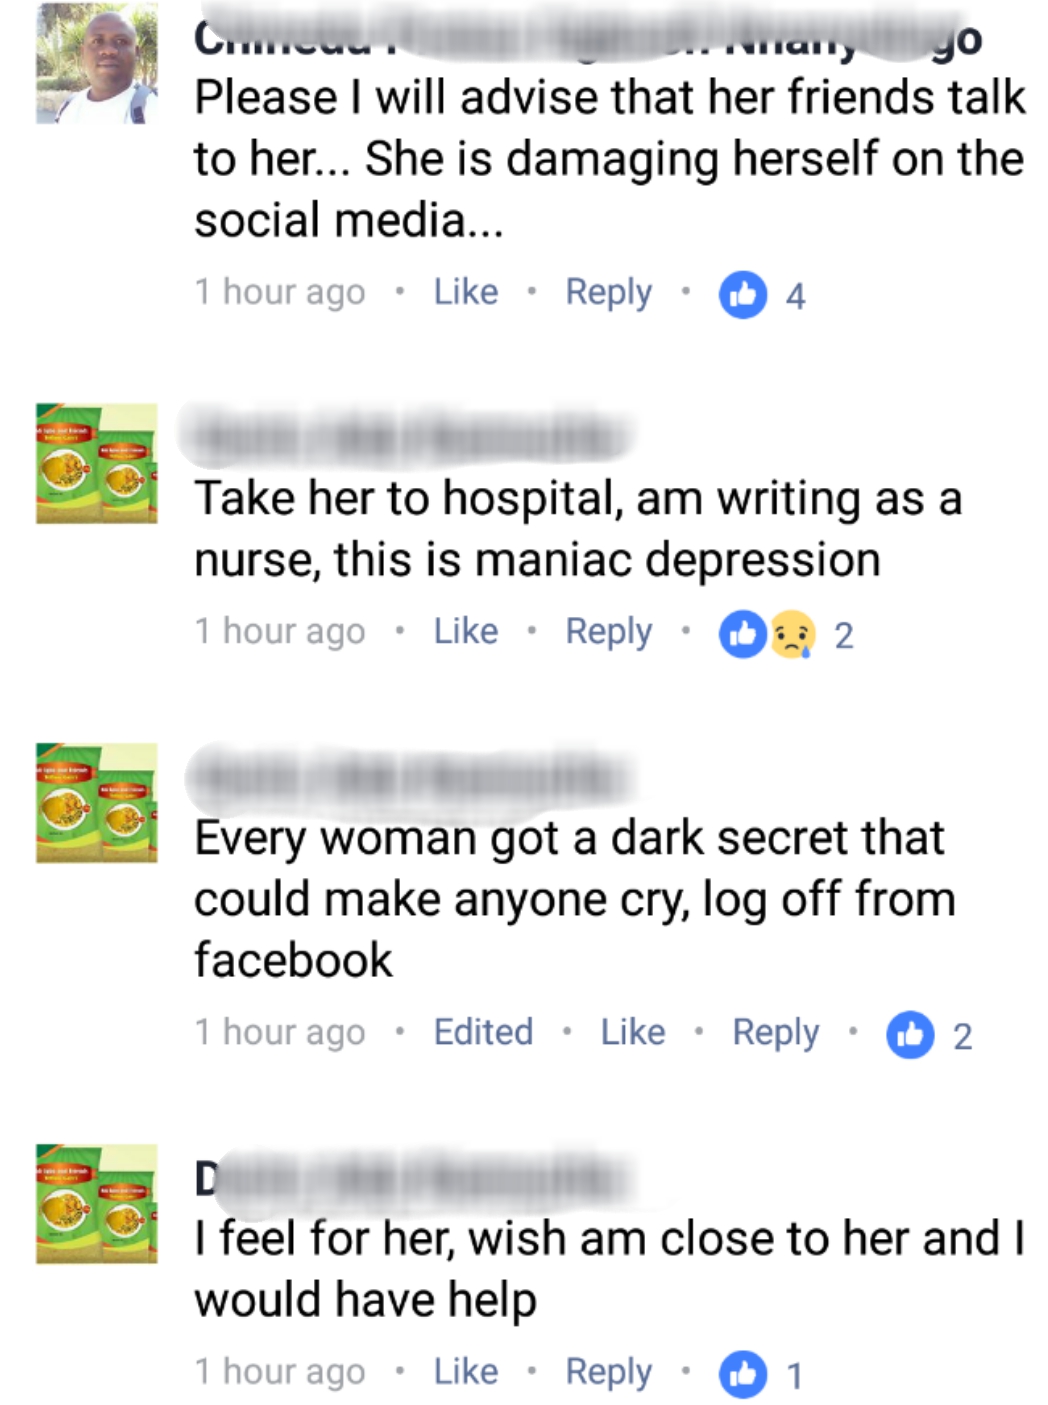
Task: Like the 'I feel for her' comment
Action: point(466,1371)
